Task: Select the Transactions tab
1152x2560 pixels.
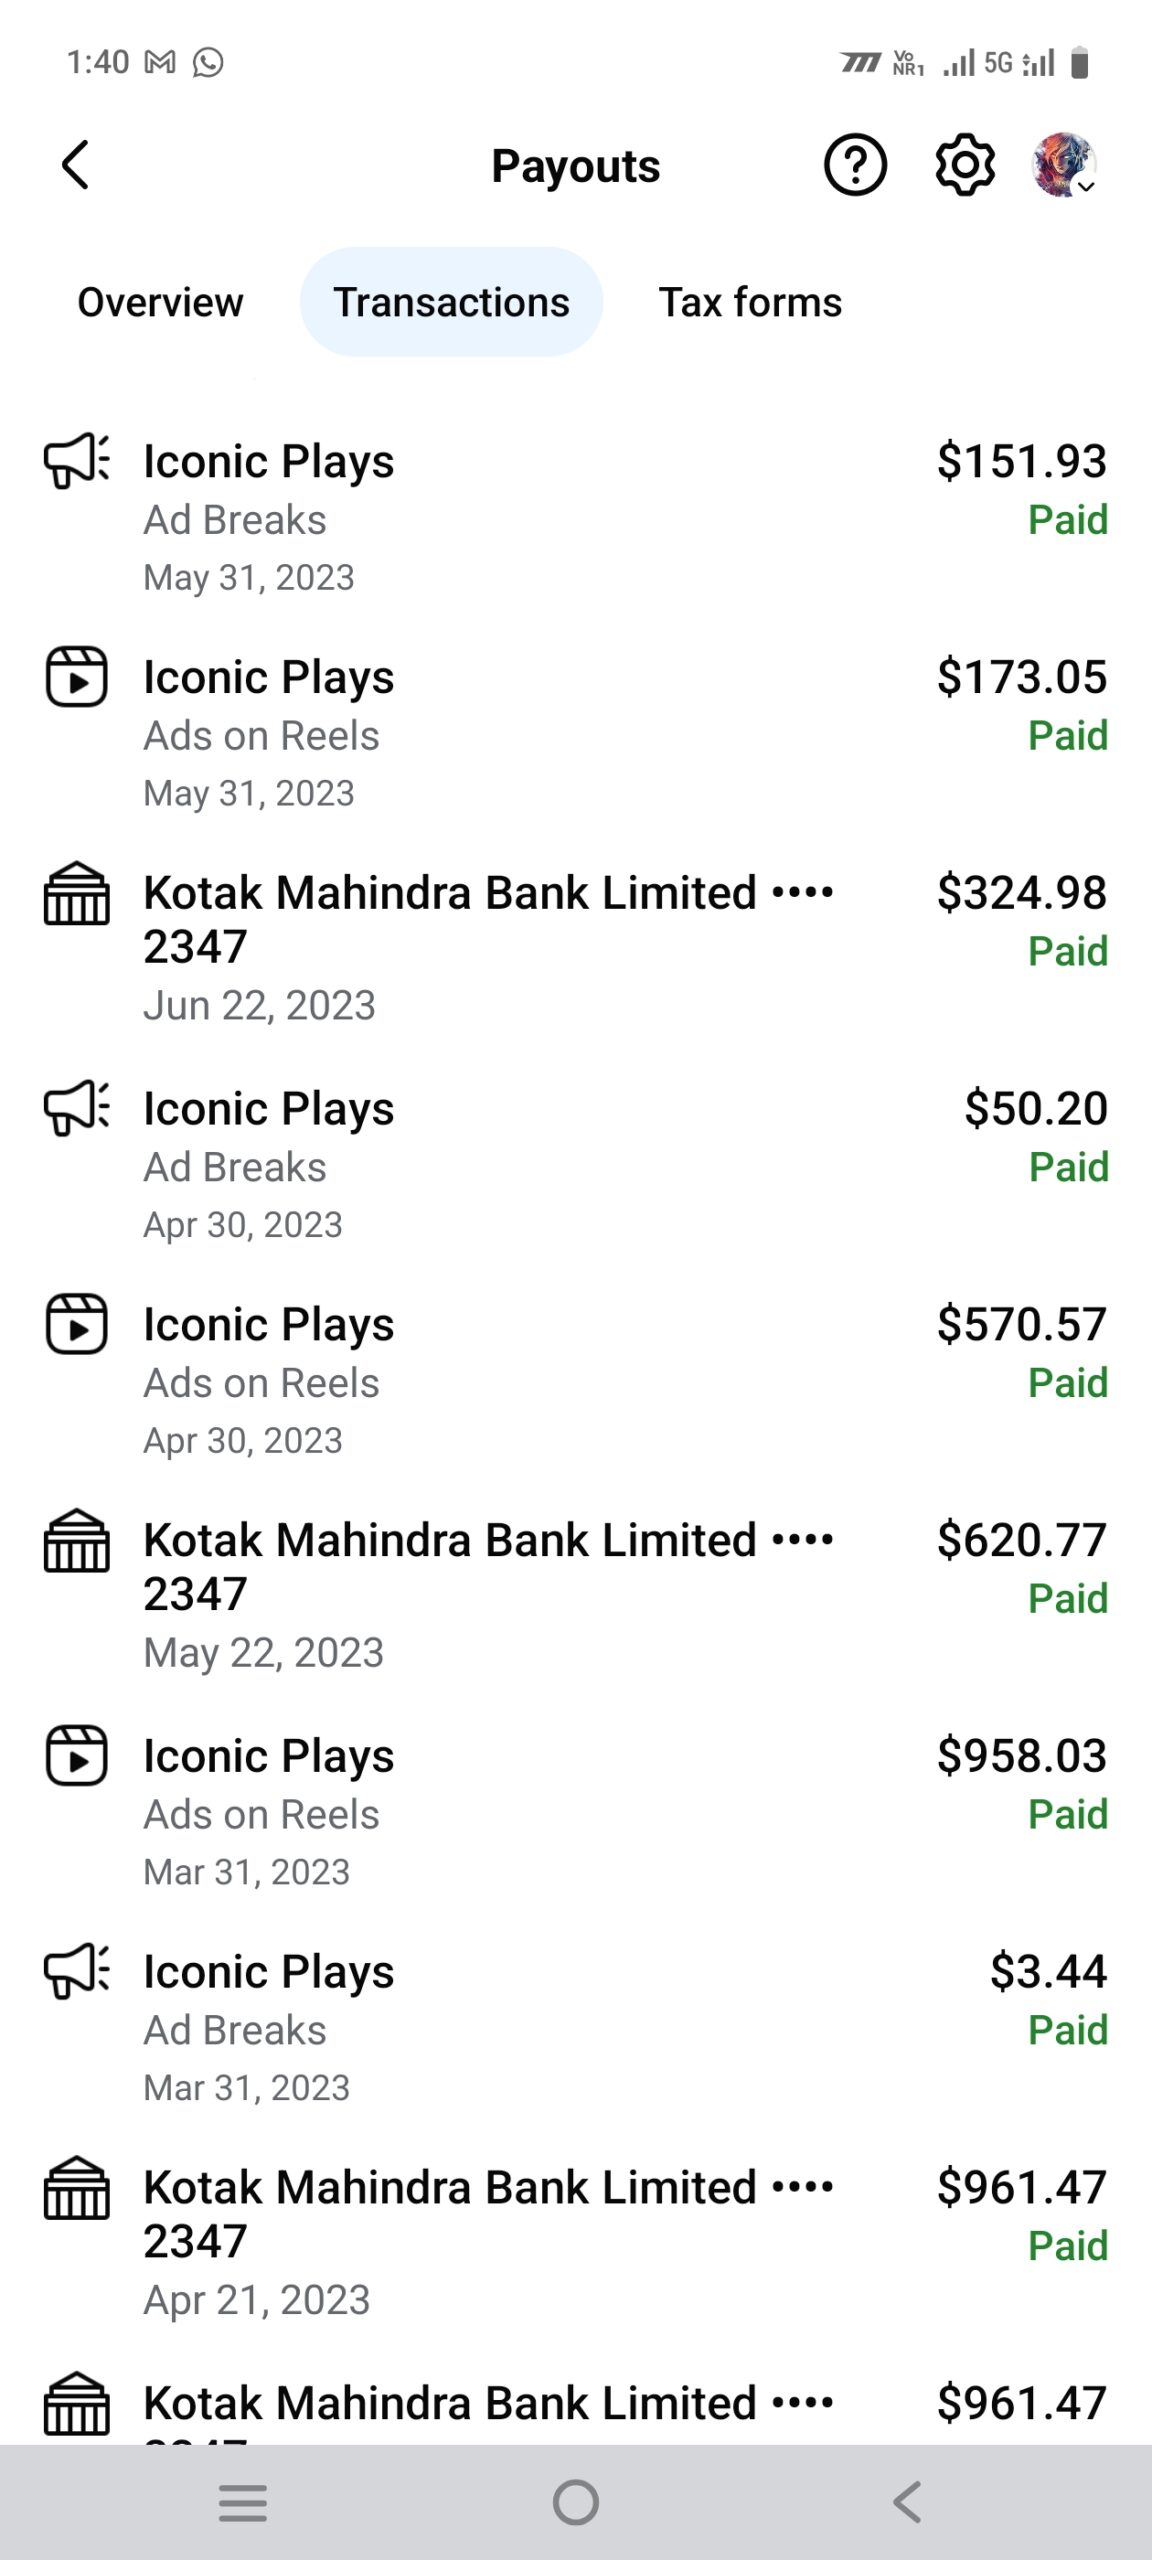Action: (451, 302)
